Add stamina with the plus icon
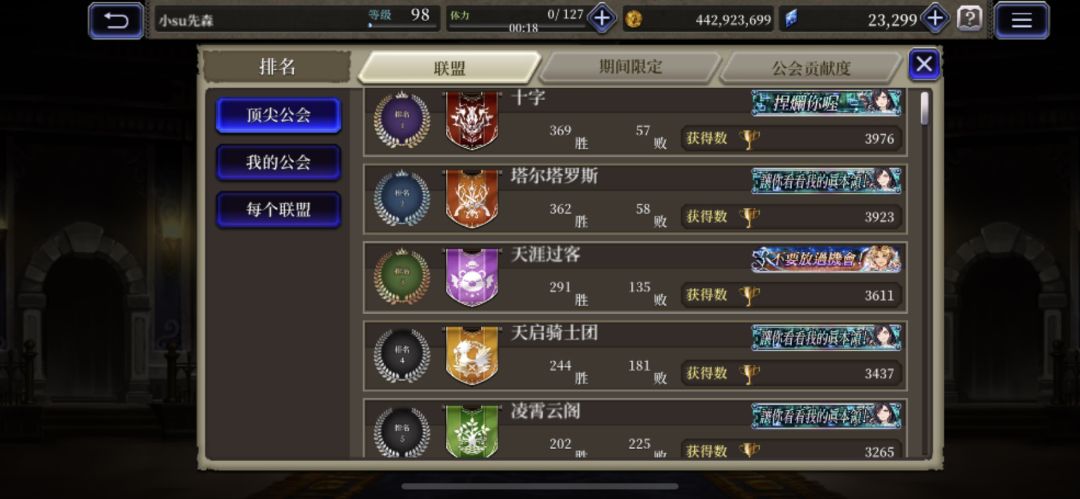Viewport: 1080px width, 499px height. pos(601,19)
